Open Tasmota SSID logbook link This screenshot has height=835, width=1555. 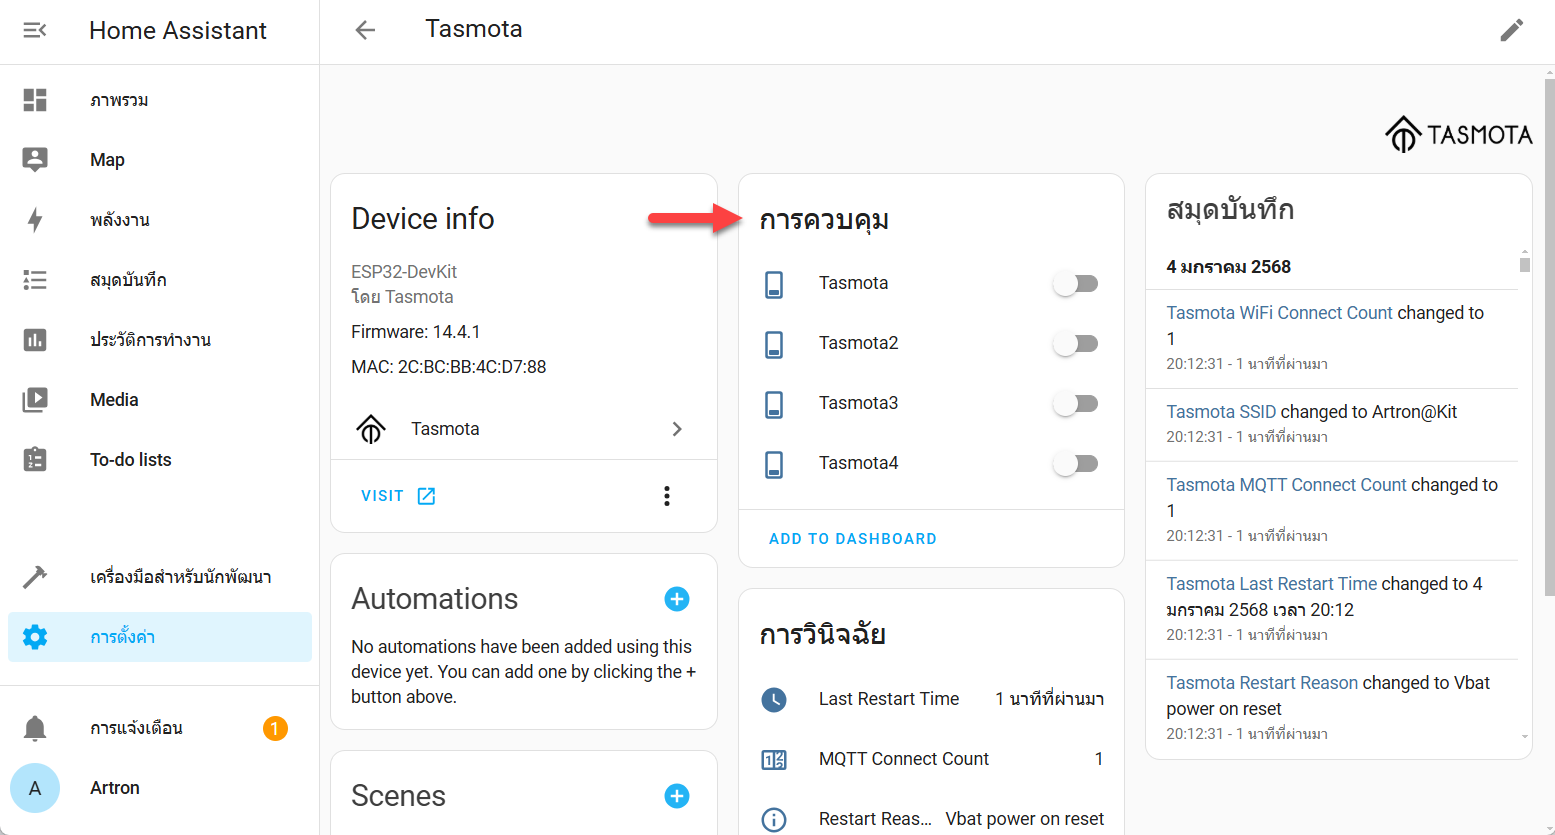(x=1221, y=412)
